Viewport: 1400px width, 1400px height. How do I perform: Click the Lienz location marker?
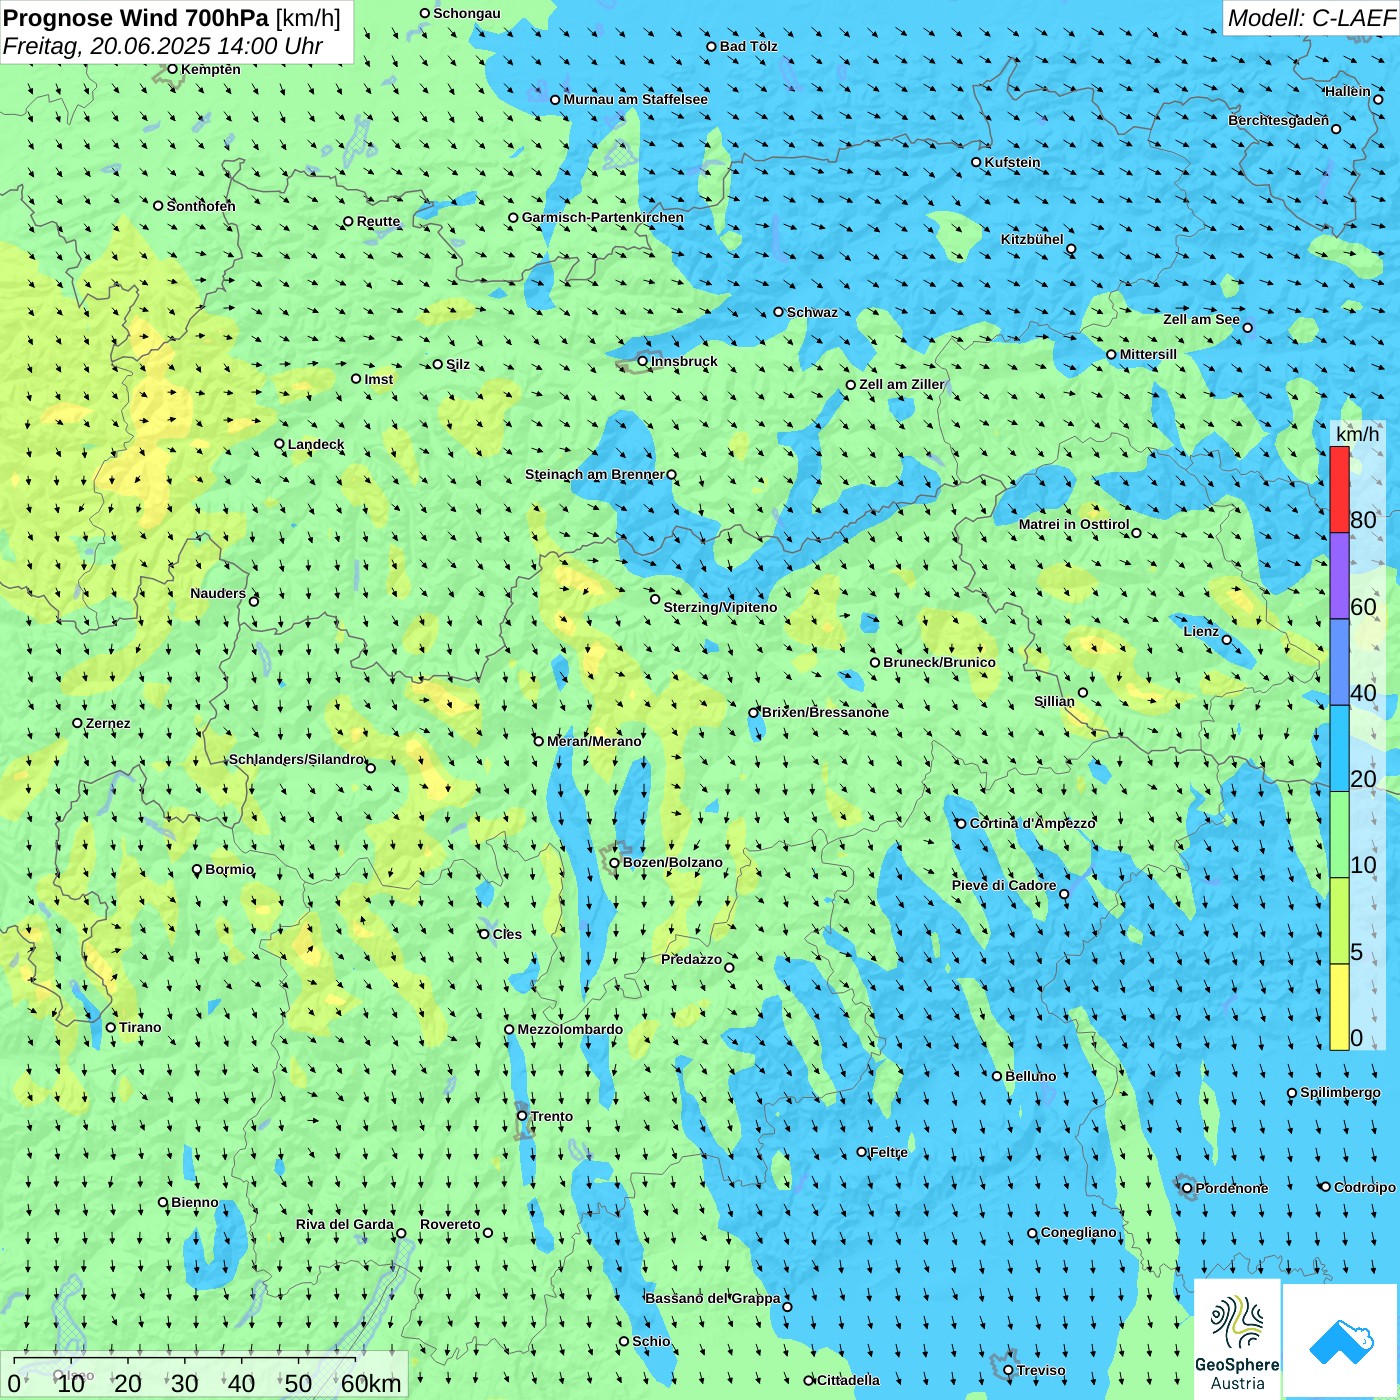pos(1227,640)
